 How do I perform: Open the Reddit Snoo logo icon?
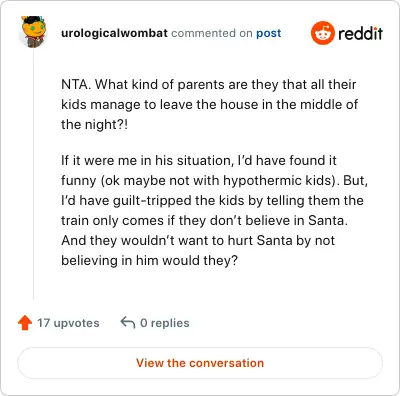click(x=322, y=33)
